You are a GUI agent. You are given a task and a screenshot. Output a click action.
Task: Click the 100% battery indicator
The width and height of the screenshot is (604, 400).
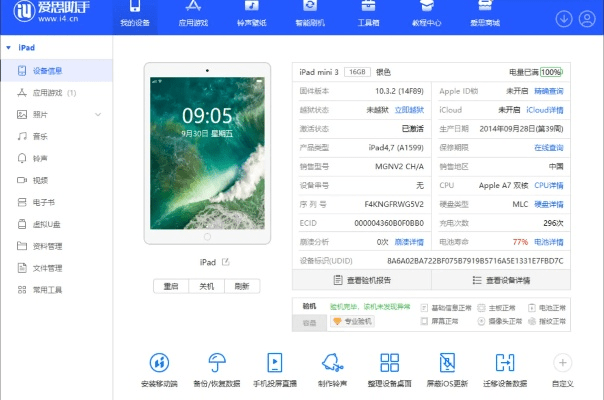tap(551, 72)
